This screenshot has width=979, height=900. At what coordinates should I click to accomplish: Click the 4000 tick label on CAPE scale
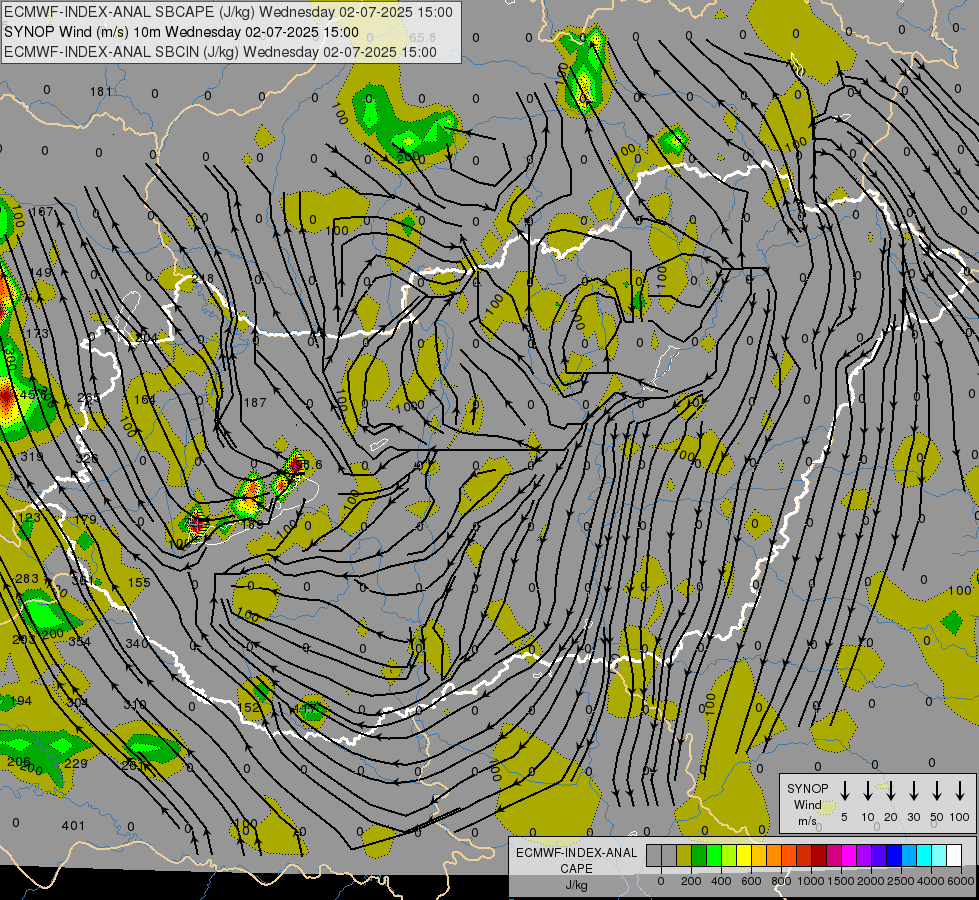point(931,881)
